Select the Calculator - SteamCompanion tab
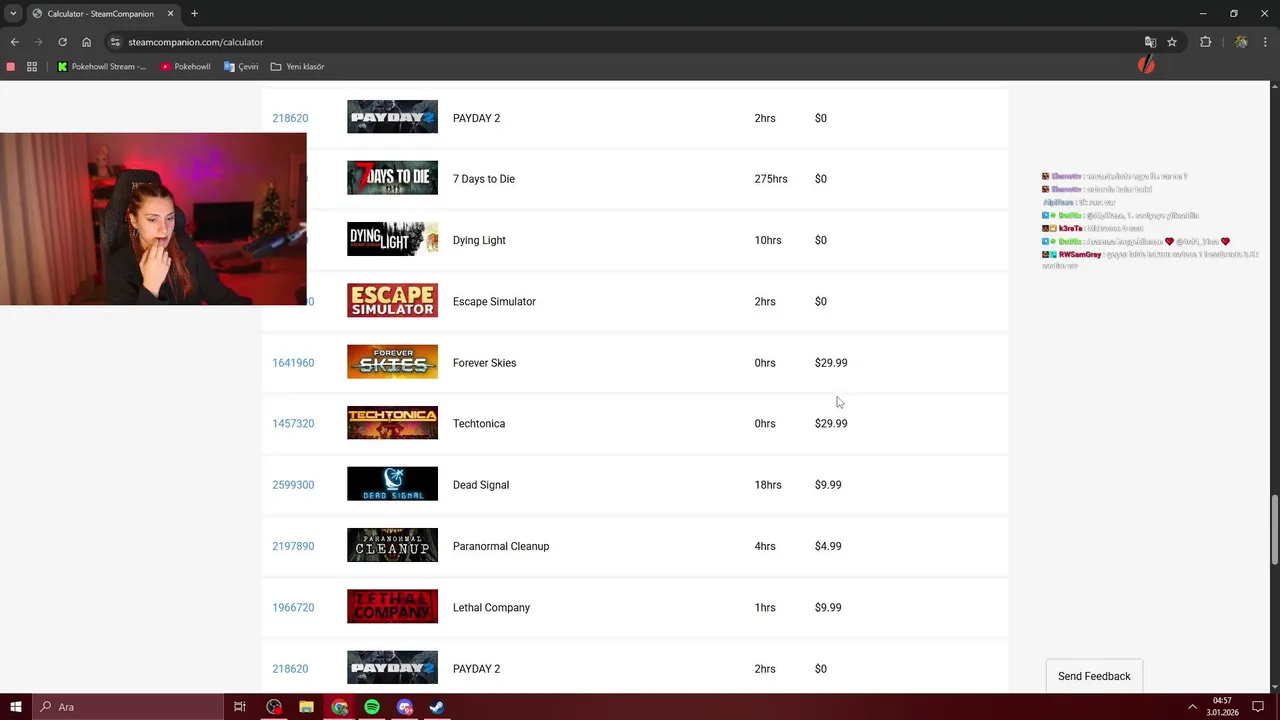 click(102, 14)
